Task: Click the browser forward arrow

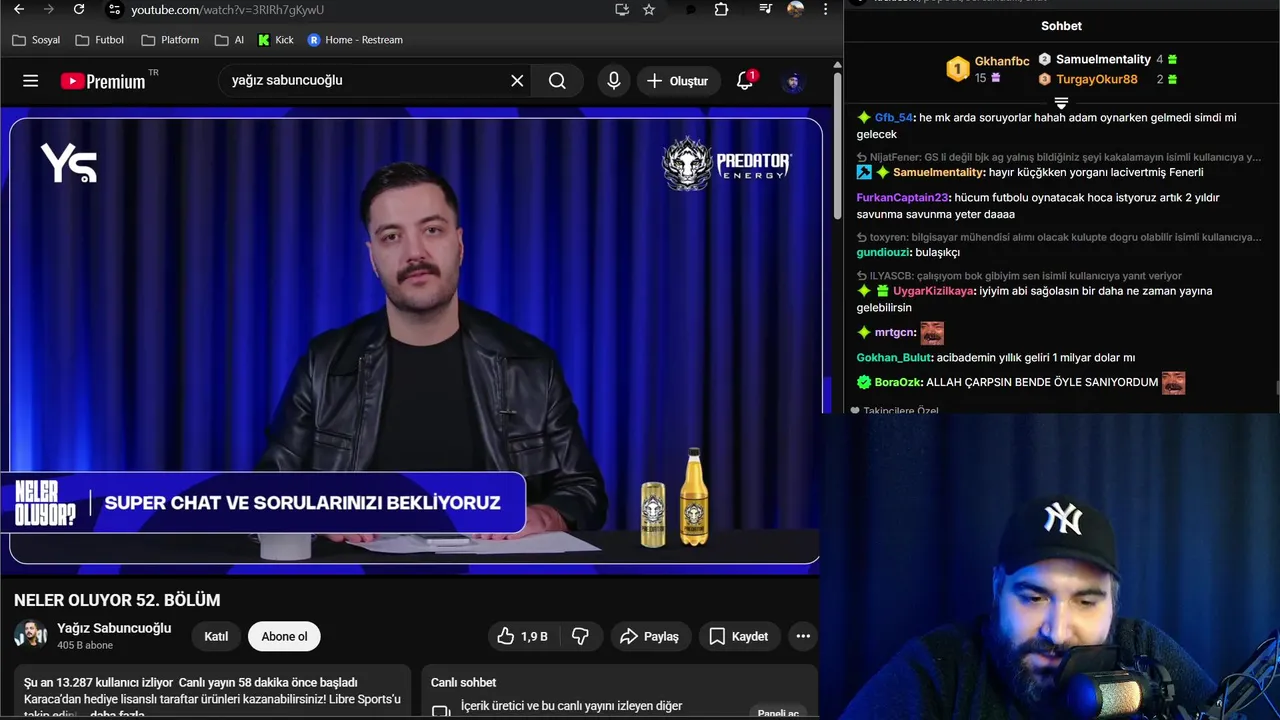Action: 49,9
